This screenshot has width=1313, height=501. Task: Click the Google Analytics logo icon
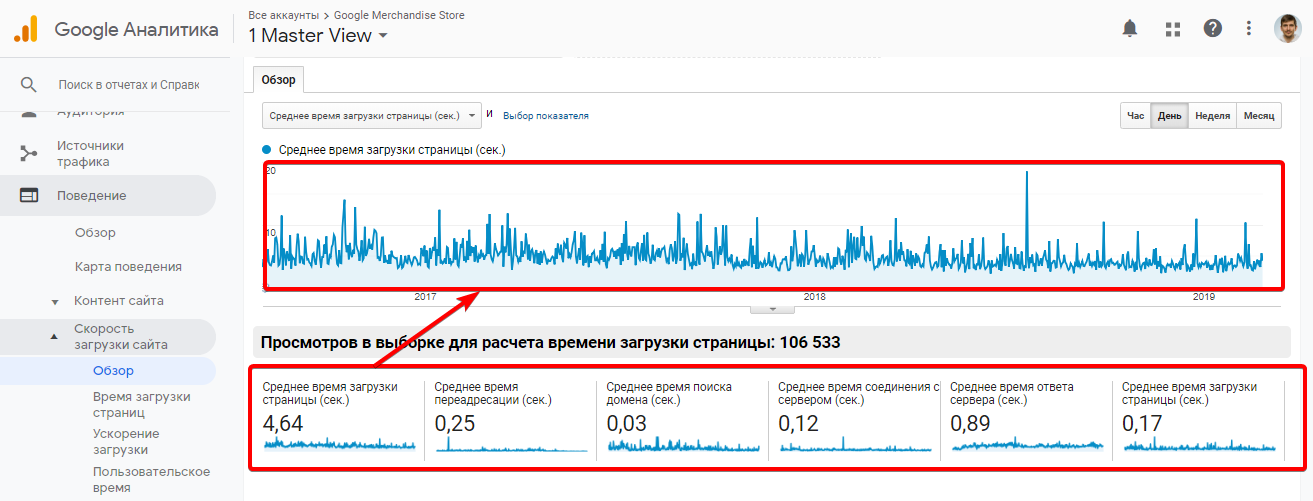(x=26, y=29)
